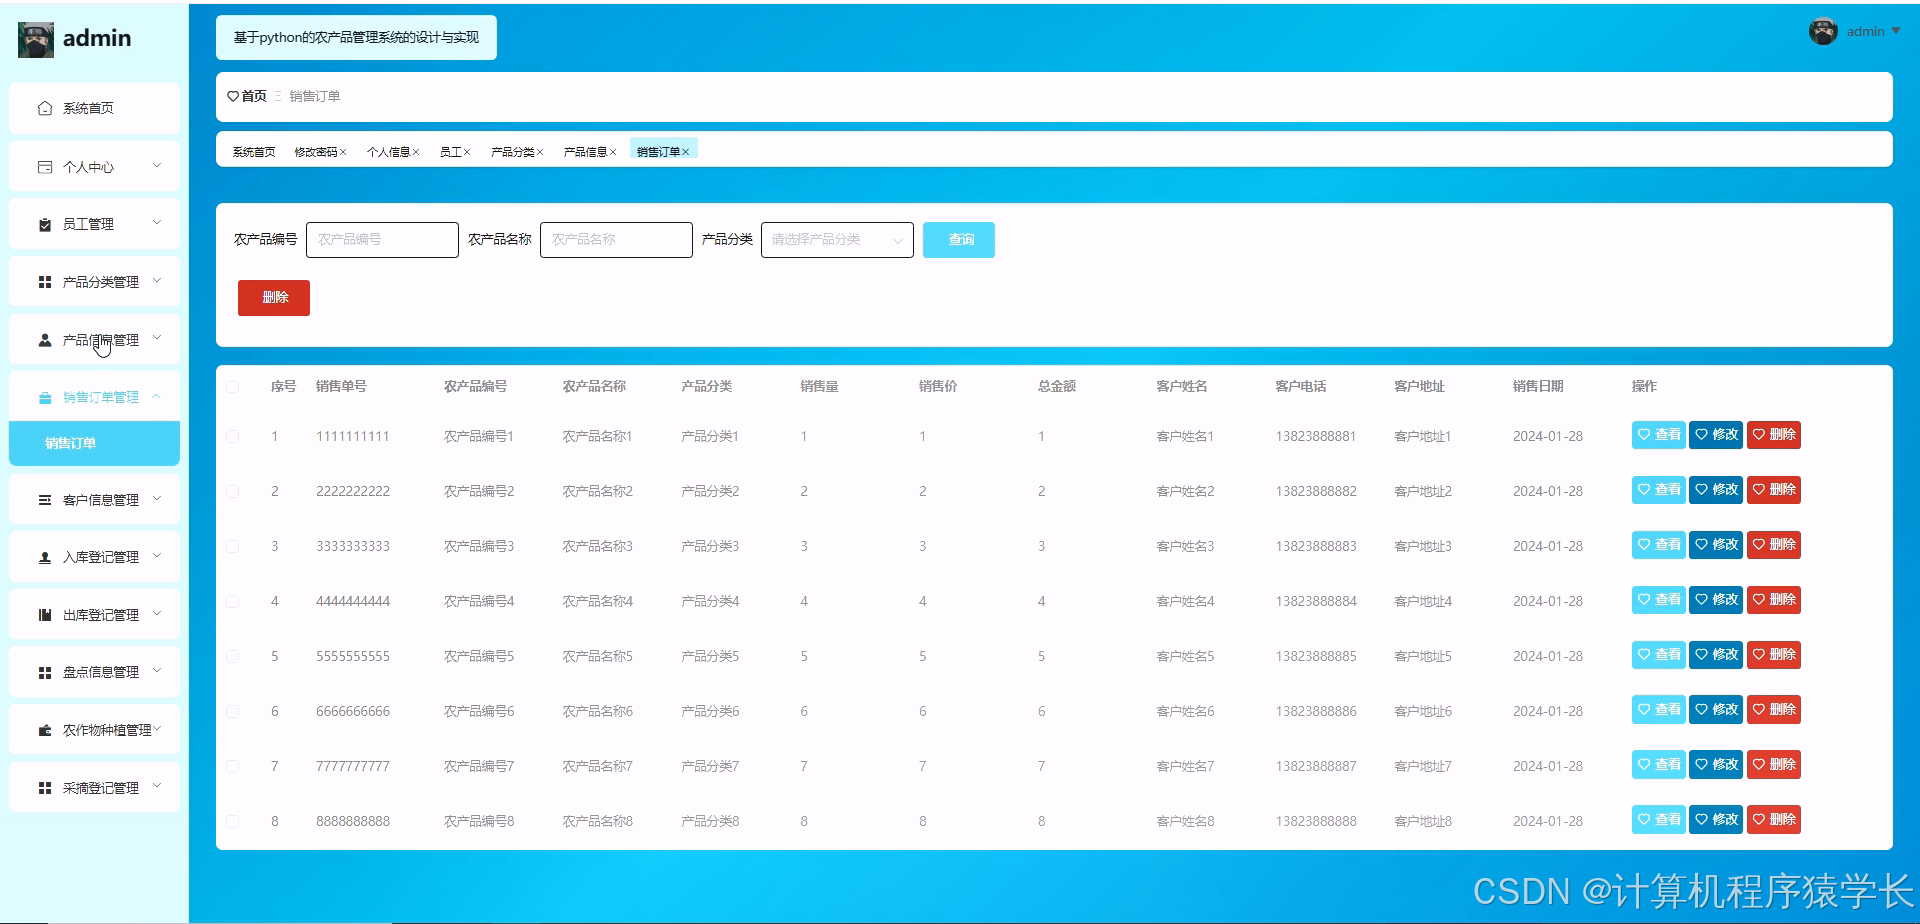Open the 产品分类 select dropdown
This screenshot has height=924, width=1920.
click(837, 240)
